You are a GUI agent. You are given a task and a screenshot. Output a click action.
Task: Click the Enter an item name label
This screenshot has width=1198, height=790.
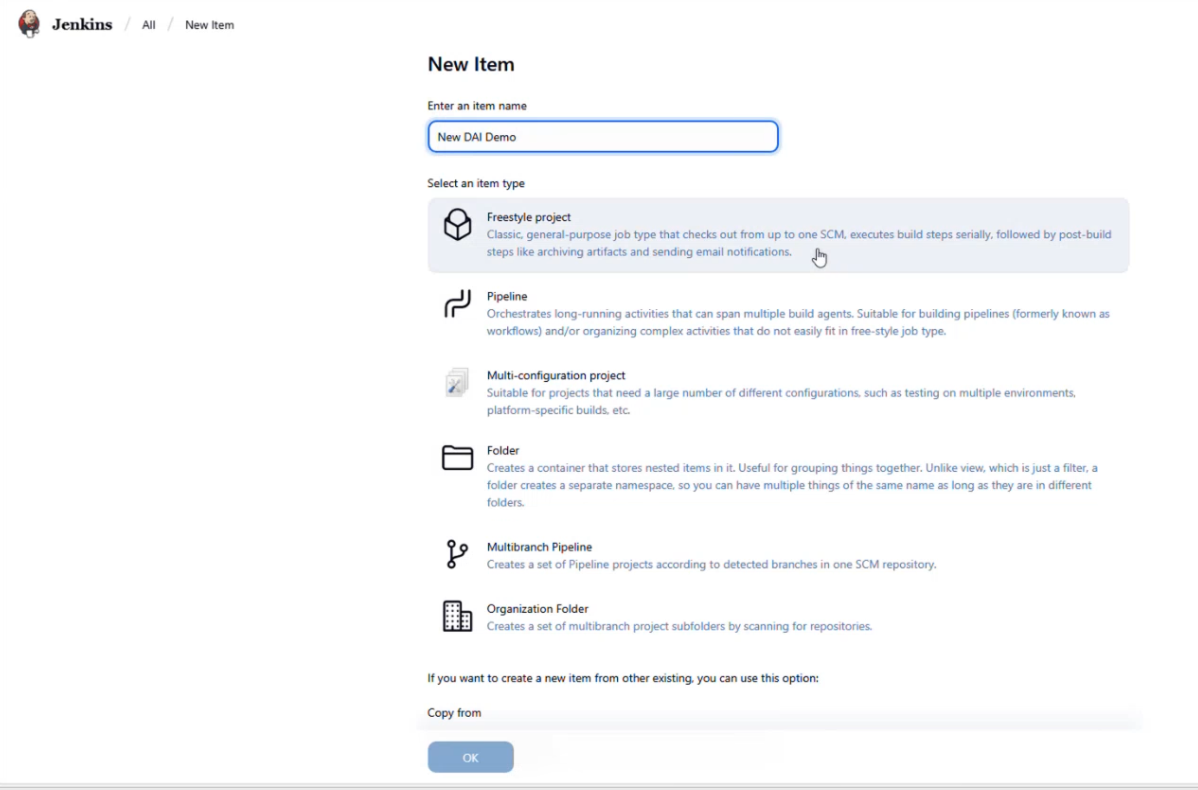pyautogui.click(x=477, y=105)
